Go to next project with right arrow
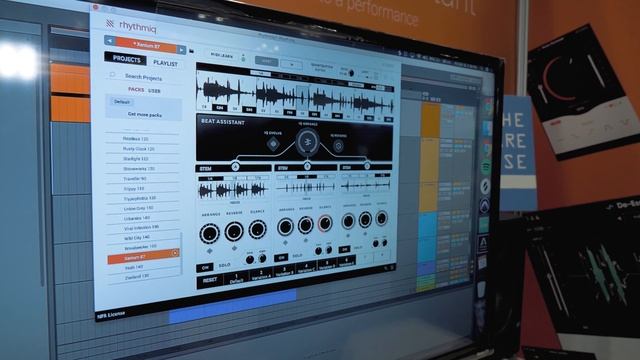Screen dimensions: 640x360 (181, 50)
